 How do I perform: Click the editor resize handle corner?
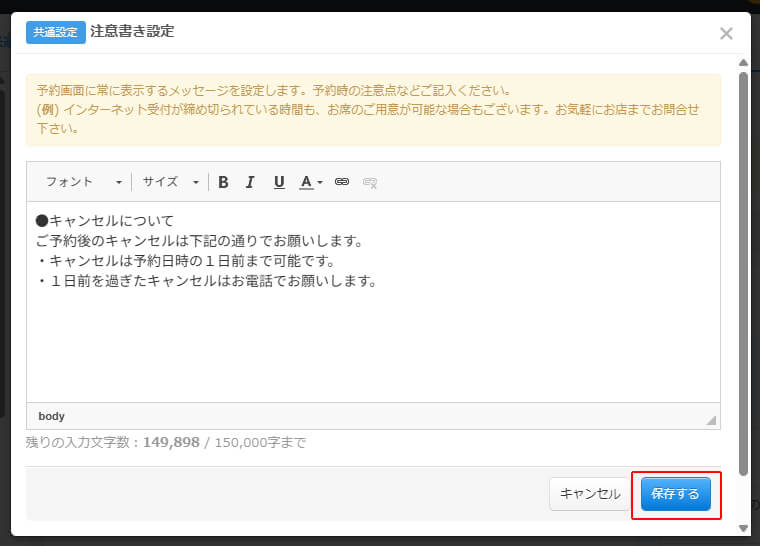pyautogui.click(x=711, y=421)
